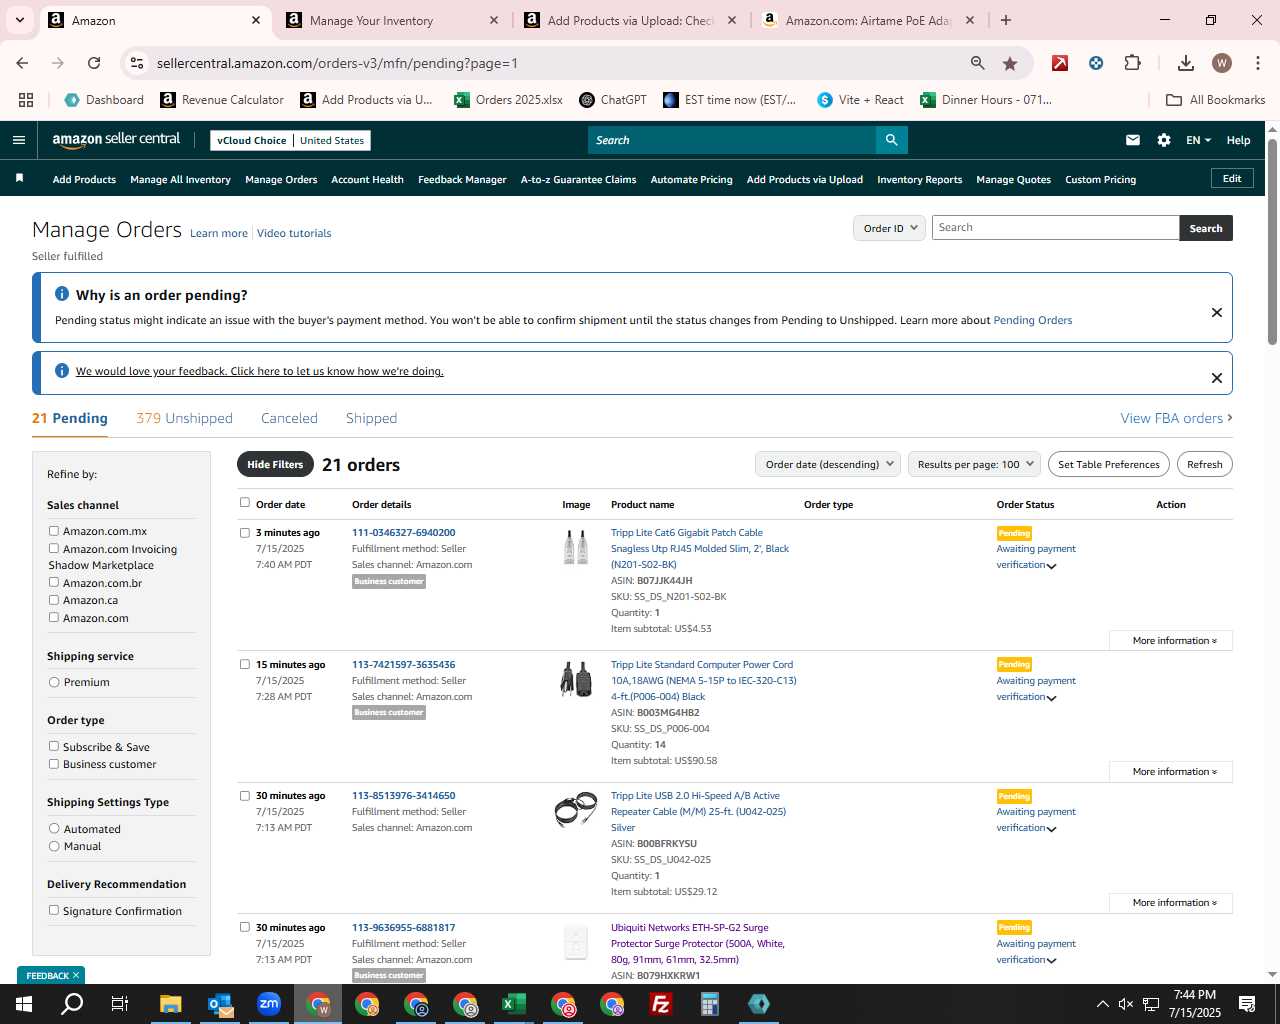The width and height of the screenshot is (1280, 1024).
Task: Open FileZilla from the taskbar
Action: (660, 1004)
